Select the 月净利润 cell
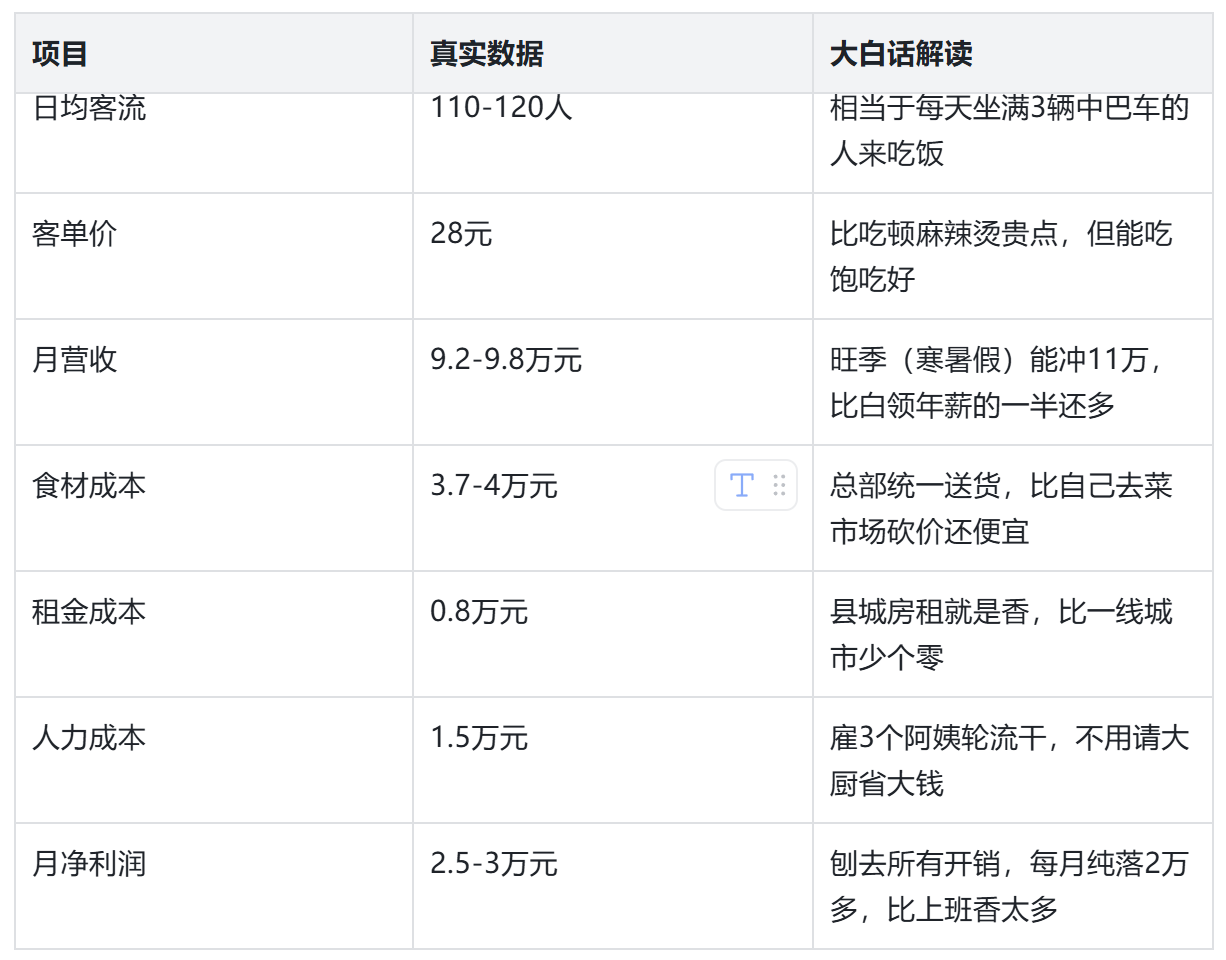 [x=89, y=864]
